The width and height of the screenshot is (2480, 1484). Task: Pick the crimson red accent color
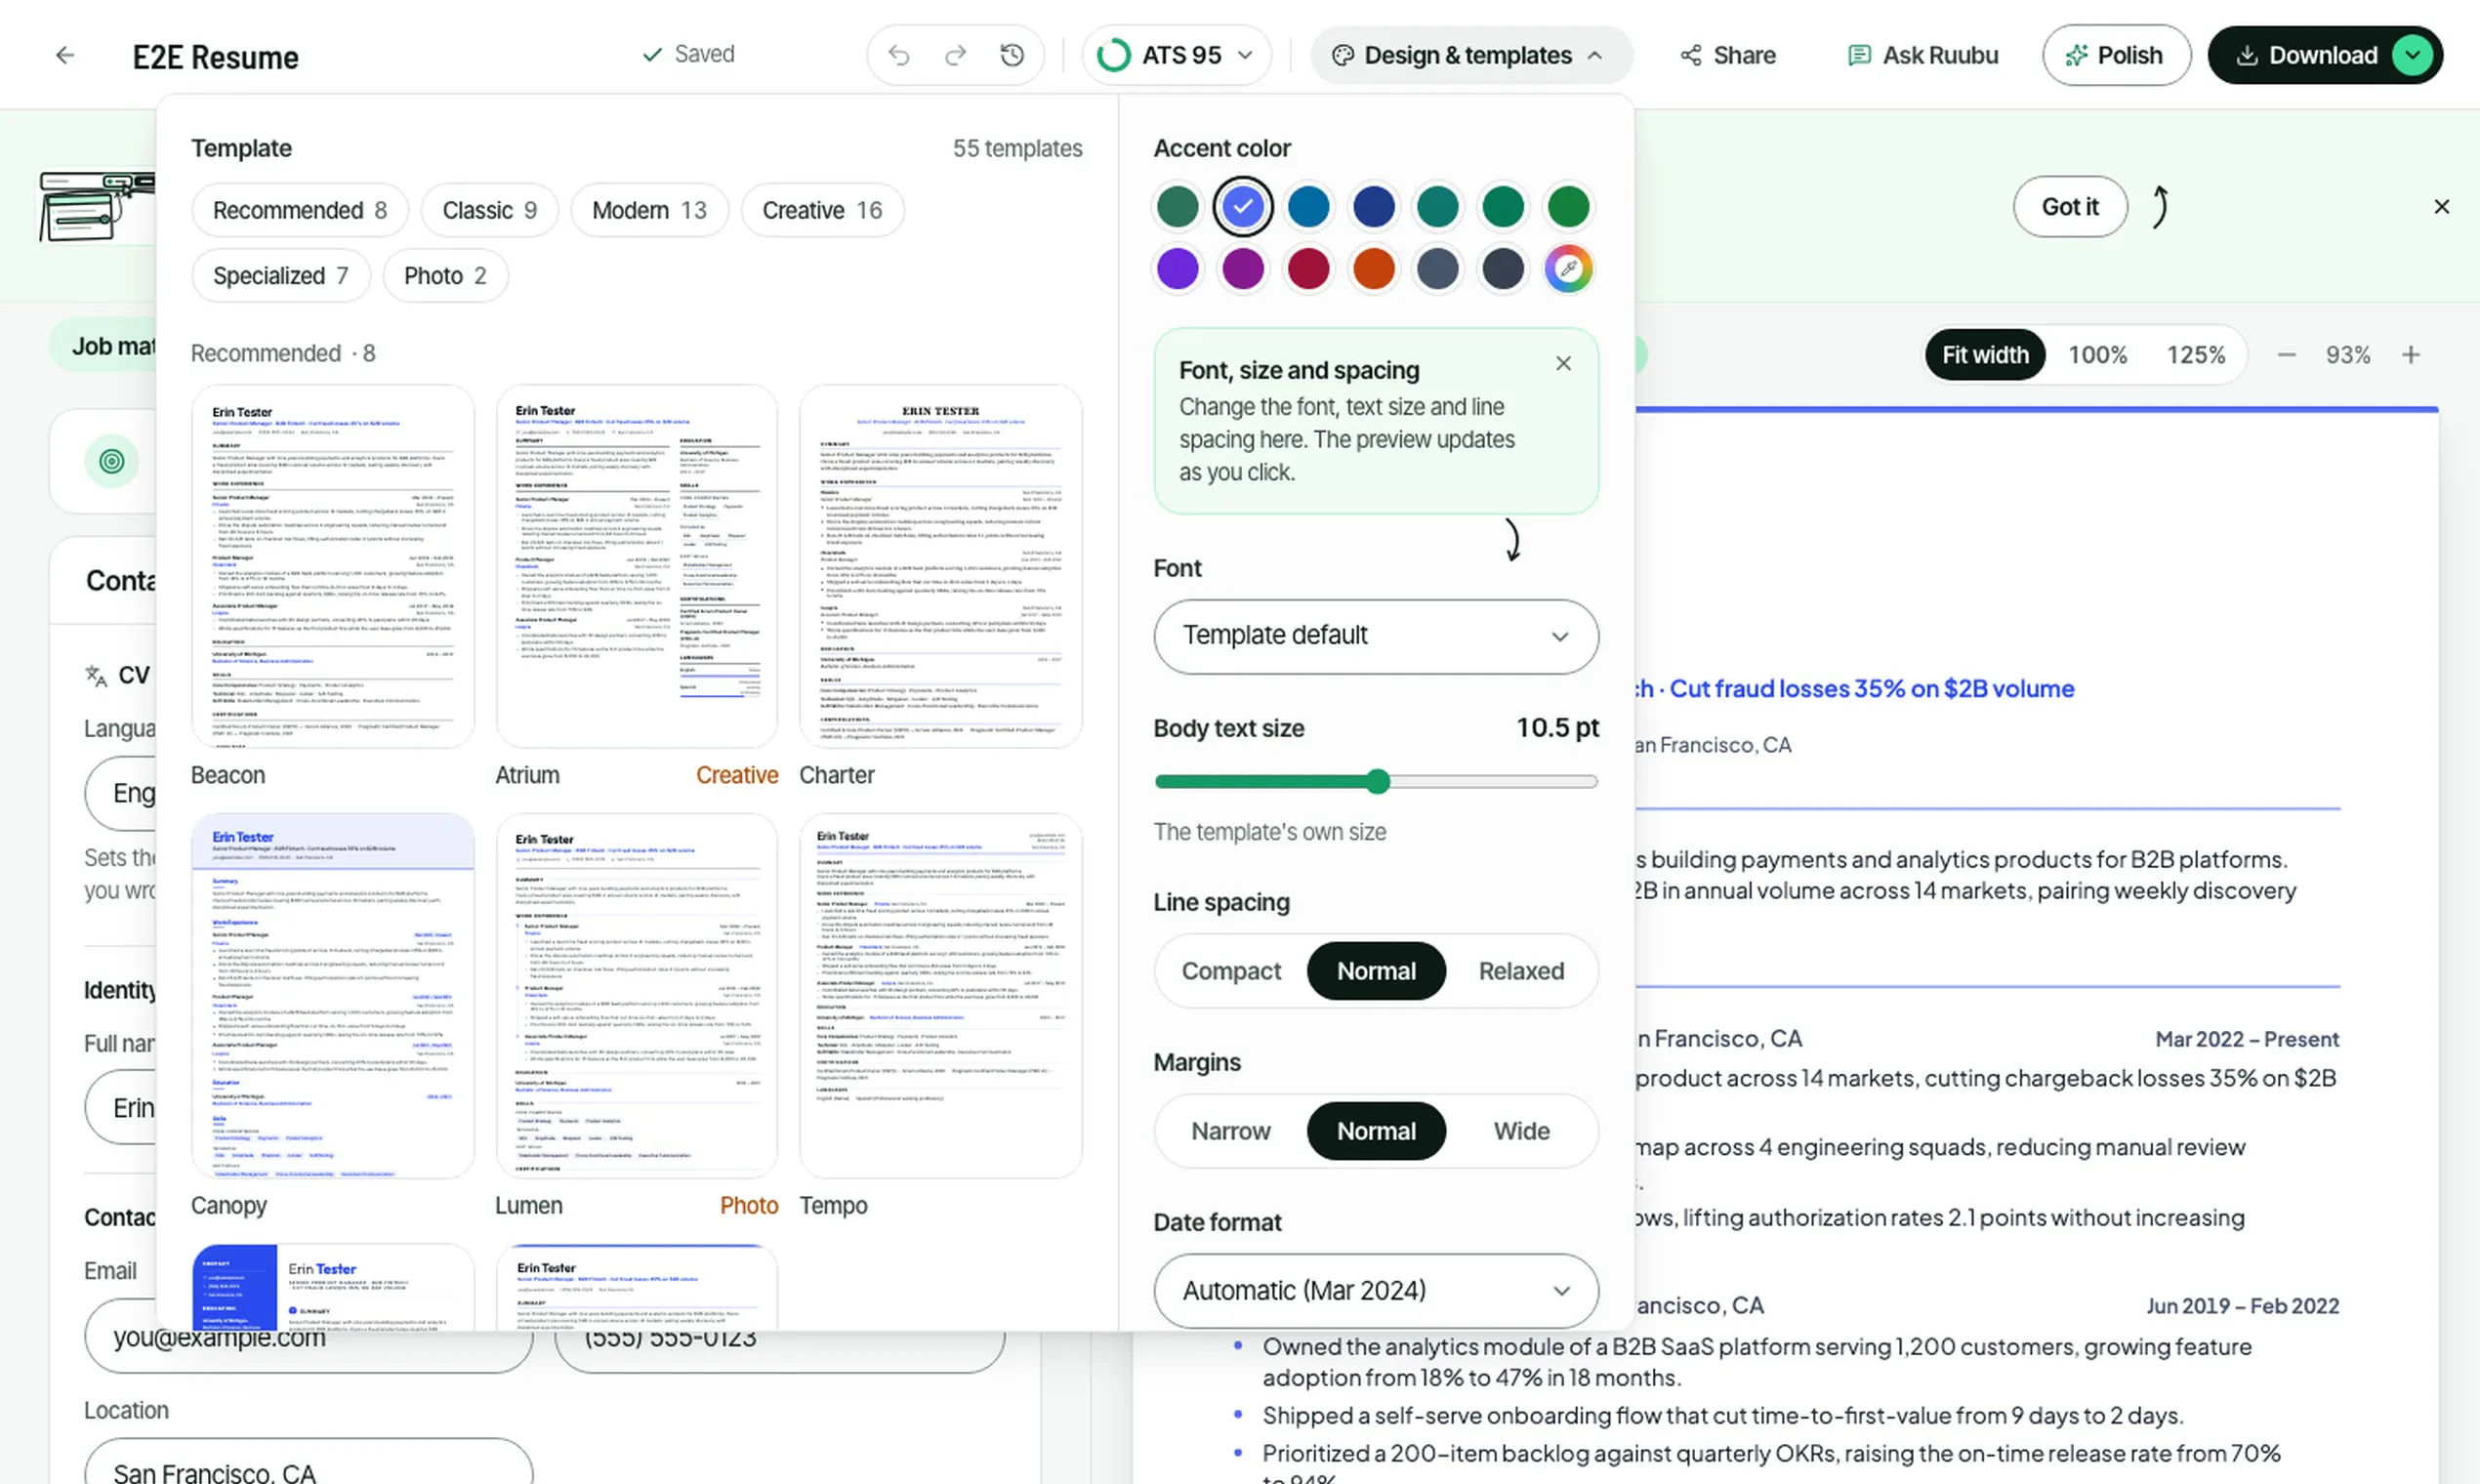pyautogui.click(x=1308, y=268)
